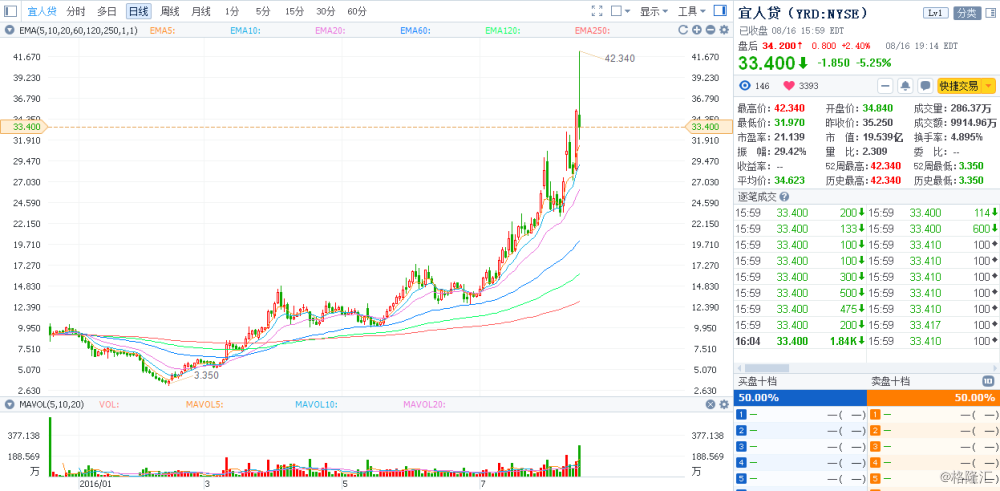Select the 15分 chart tab

pyautogui.click(x=294, y=11)
